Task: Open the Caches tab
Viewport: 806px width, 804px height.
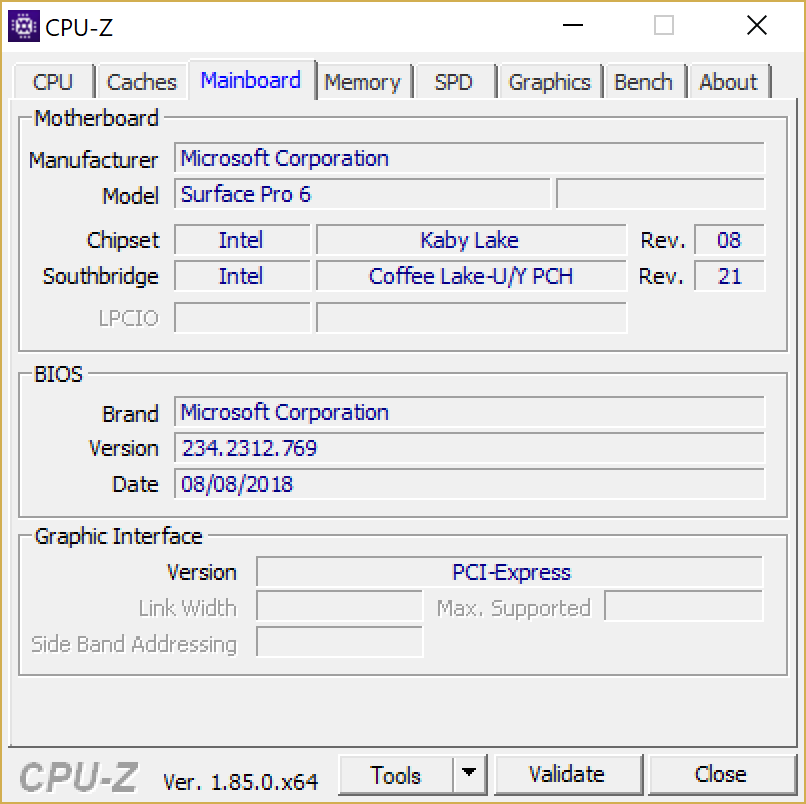Action: point(141,82)
